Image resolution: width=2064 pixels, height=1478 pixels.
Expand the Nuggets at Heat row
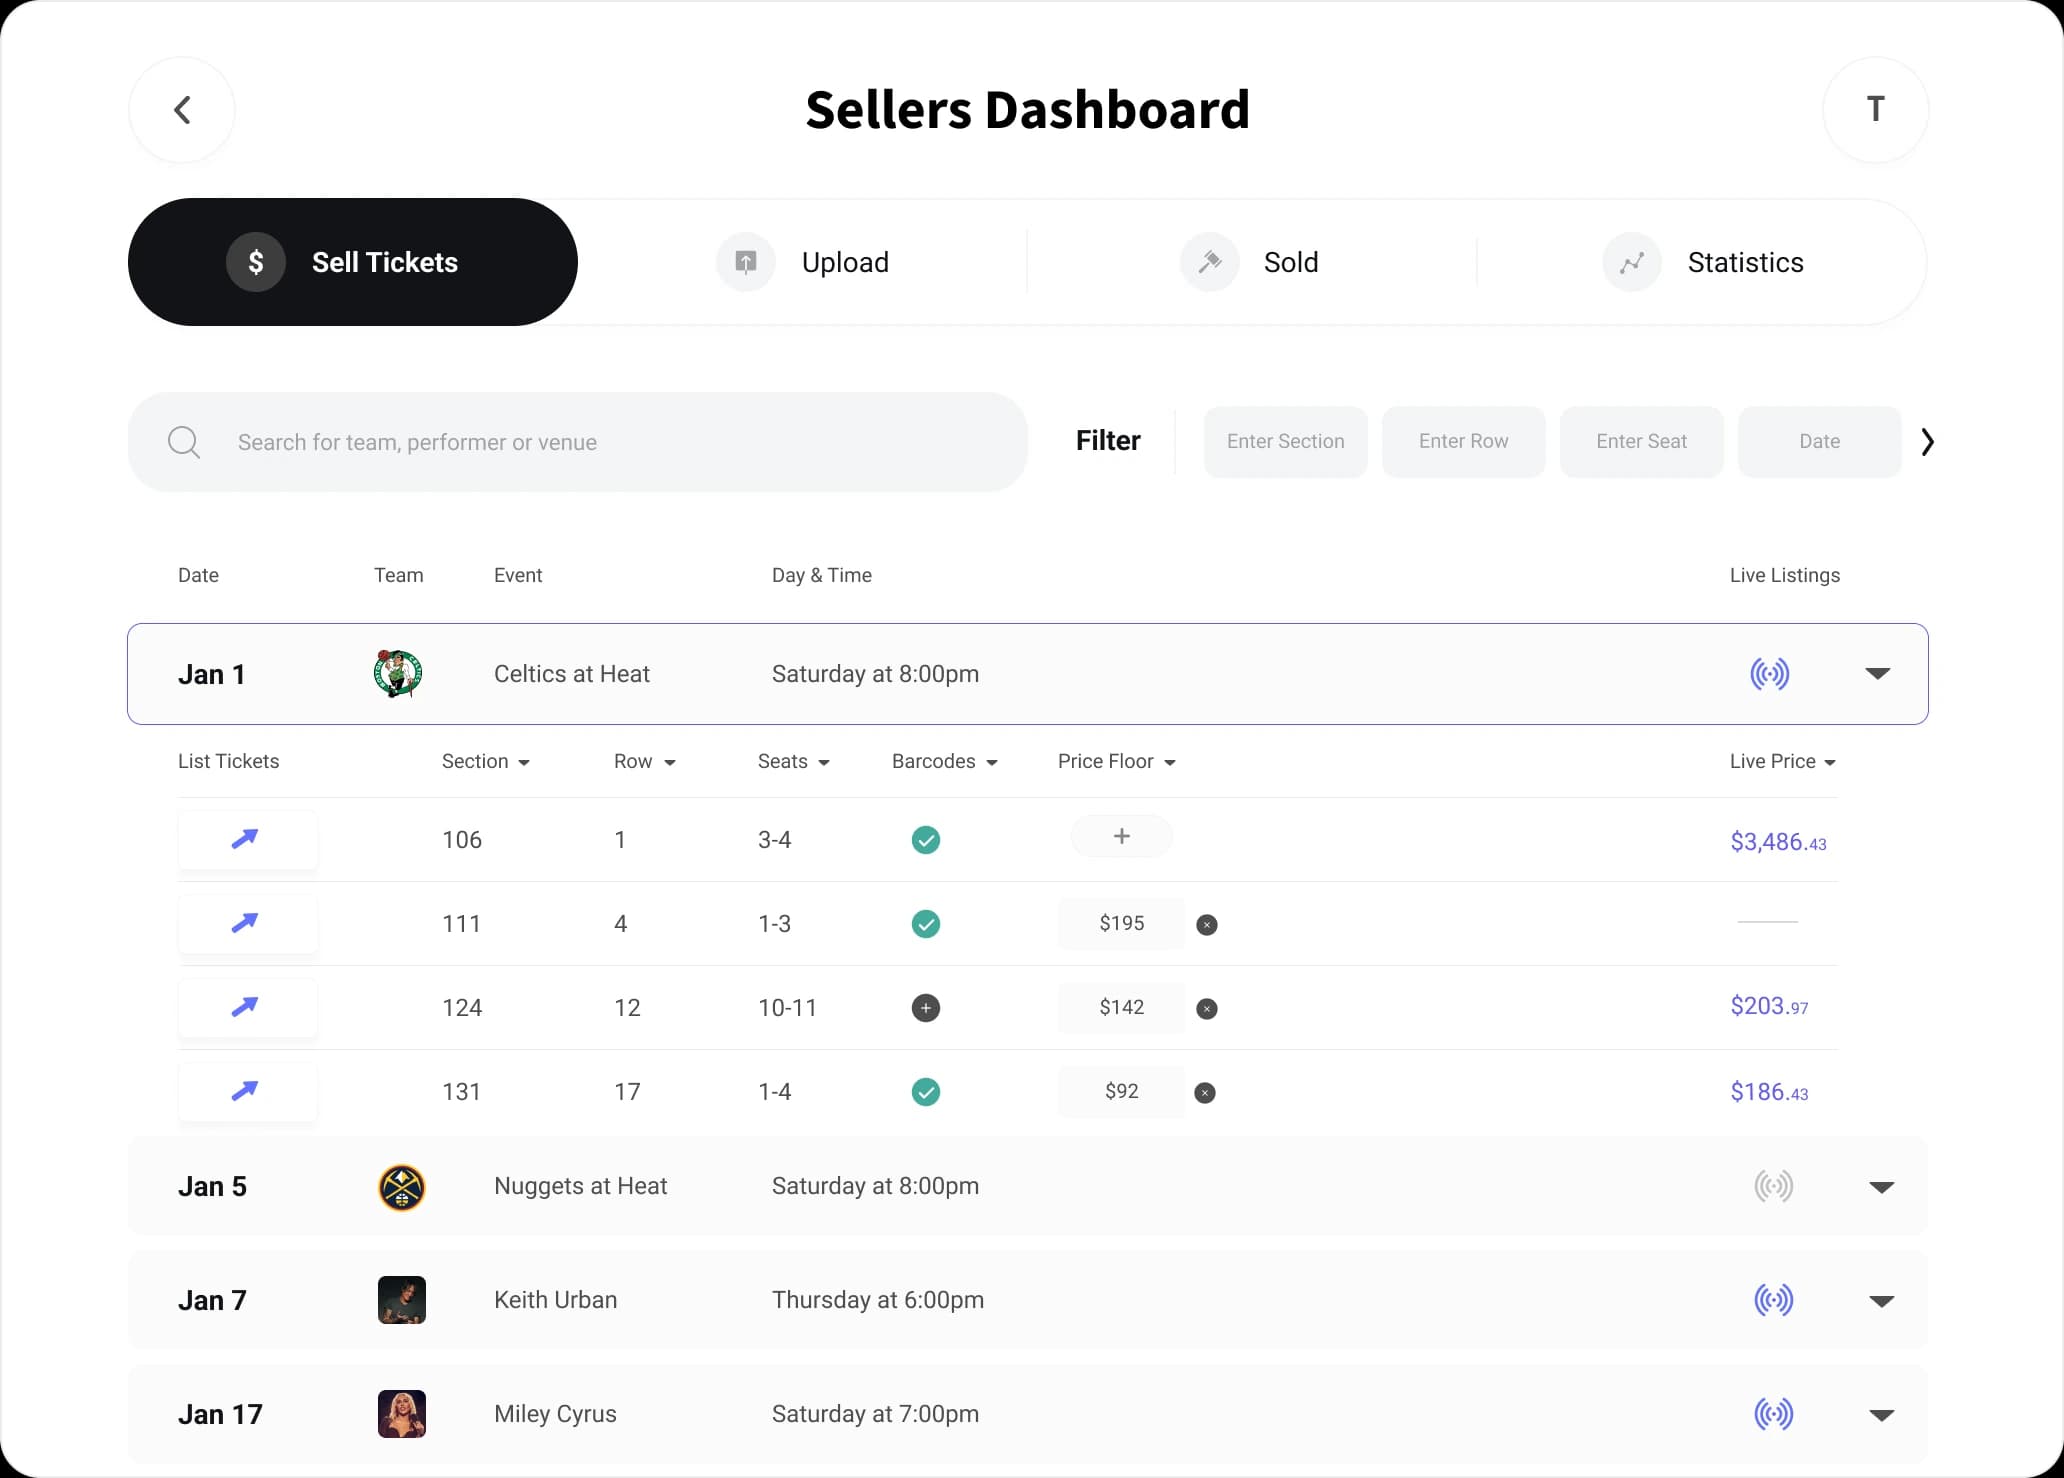tap(1881, 1187)
